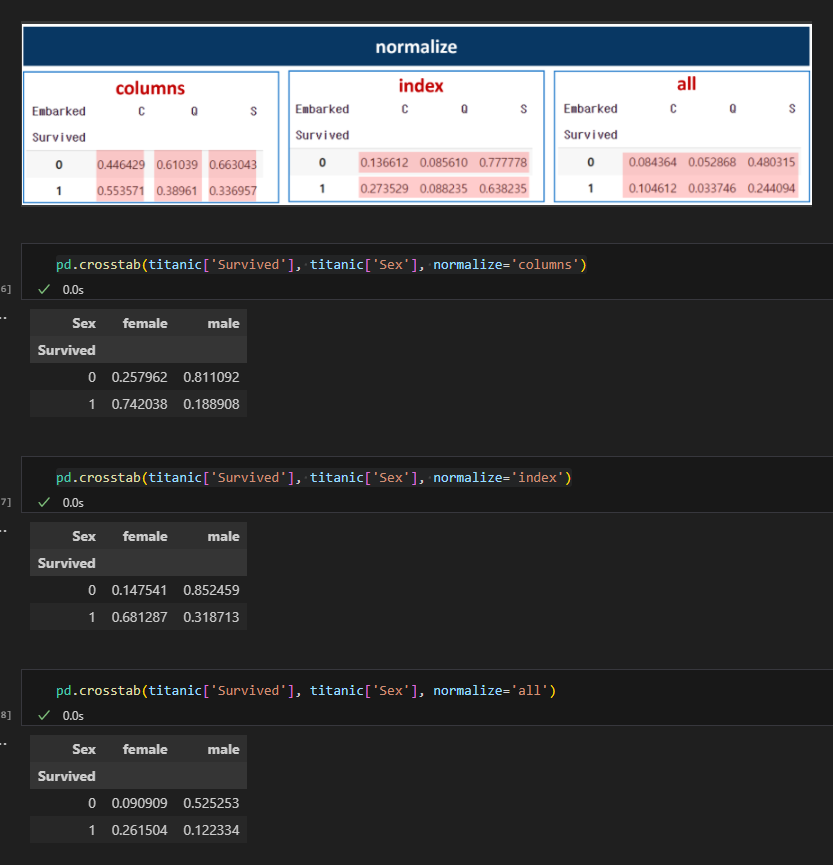
Task: Click the red 'index' heading in the image
Action: (x=421, y=86)
